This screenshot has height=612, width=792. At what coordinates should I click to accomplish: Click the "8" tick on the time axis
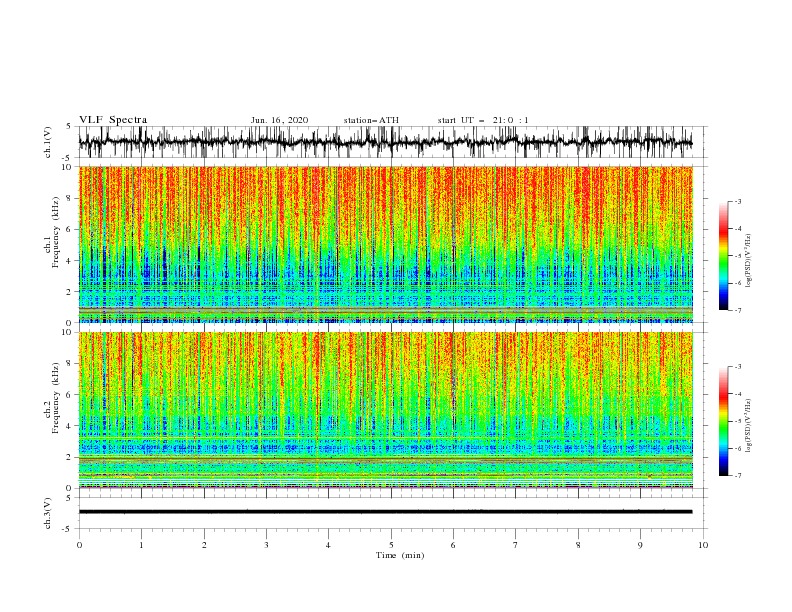tap(578, 545)
